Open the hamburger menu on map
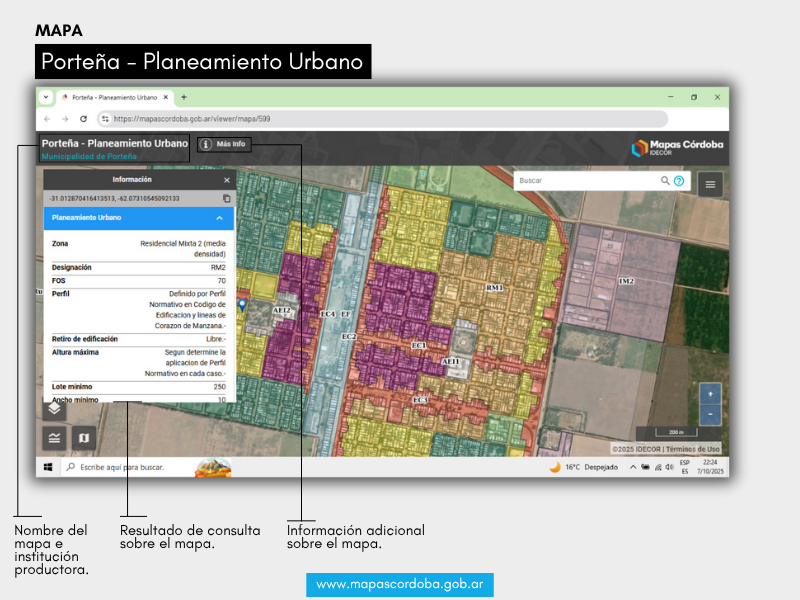The image size is (800, 600). coord(711,183)
